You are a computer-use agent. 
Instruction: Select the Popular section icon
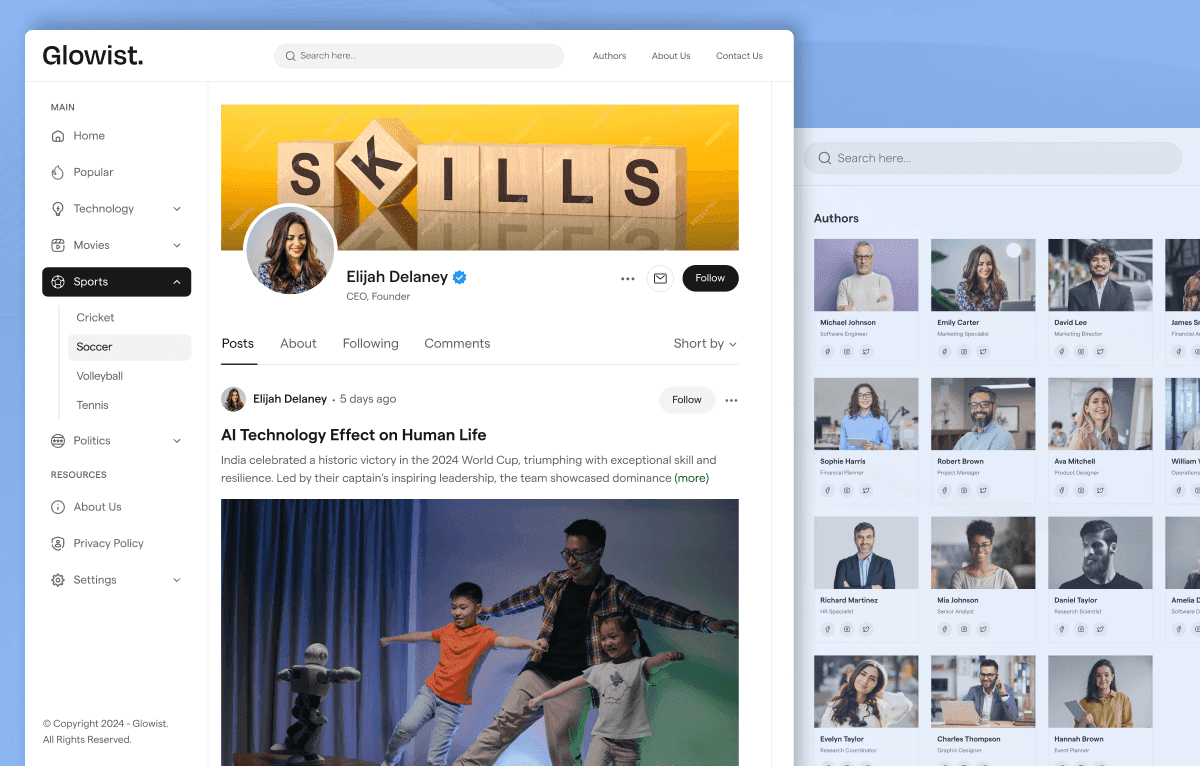[x=60, y=172]
